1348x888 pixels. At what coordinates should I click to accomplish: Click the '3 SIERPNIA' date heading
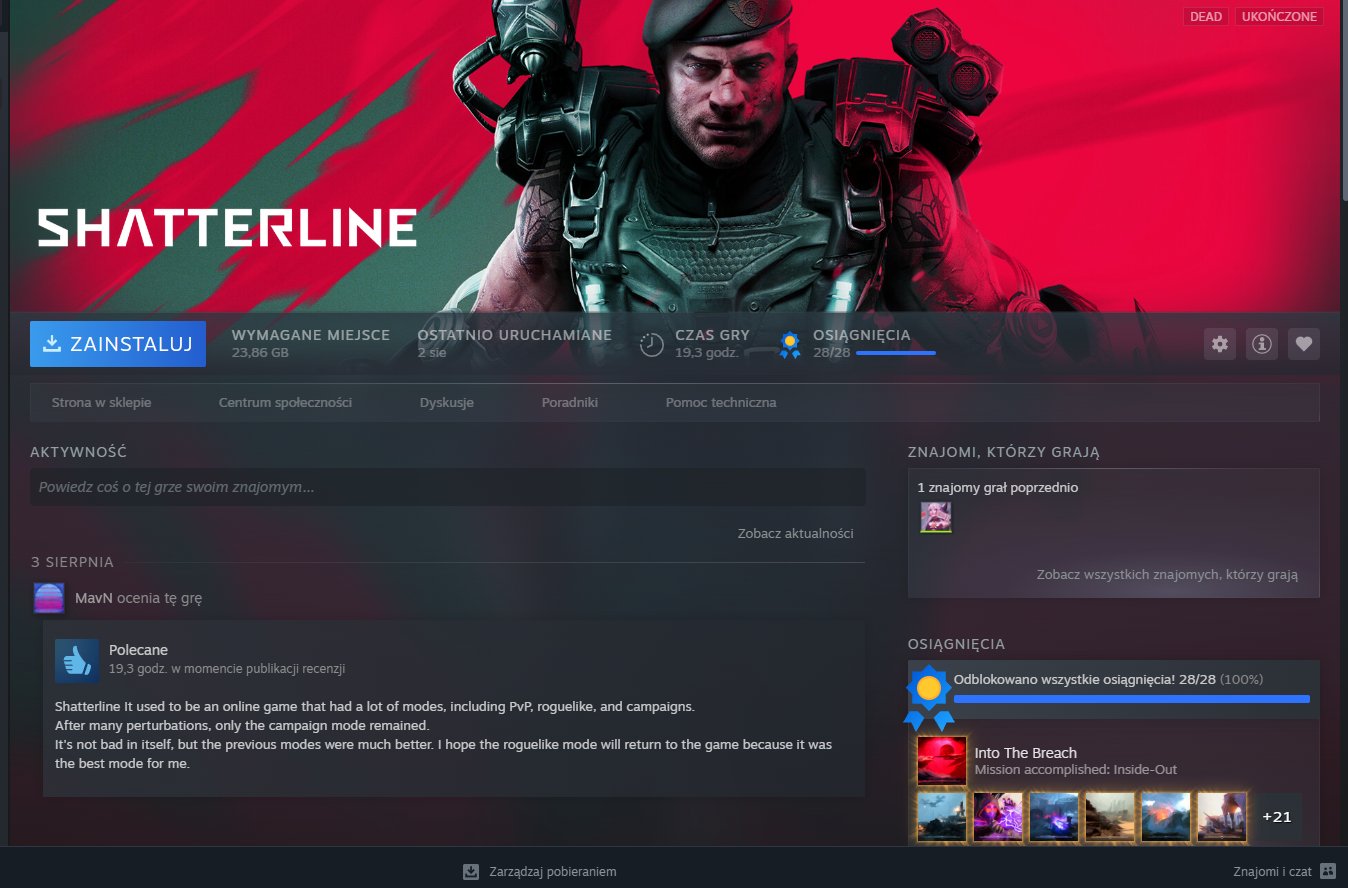[x=72, y=562]
